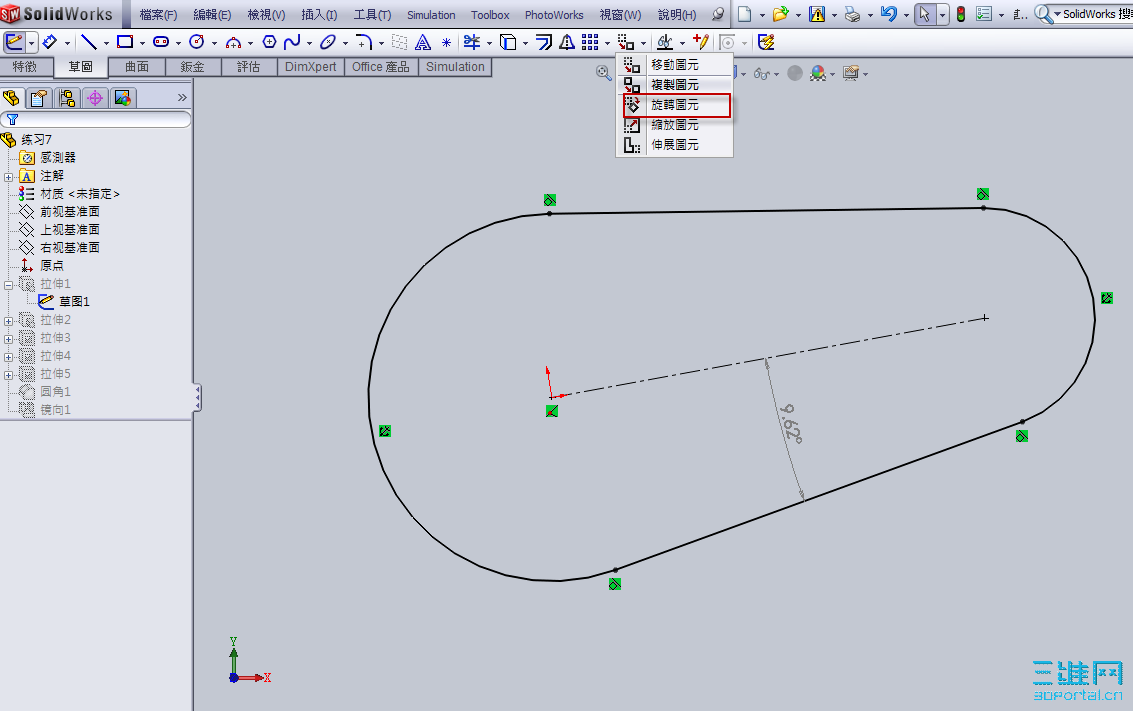Click the Mirror Entities icon
This screenshot has width=1133, height=711.
(x=567, y=43)
